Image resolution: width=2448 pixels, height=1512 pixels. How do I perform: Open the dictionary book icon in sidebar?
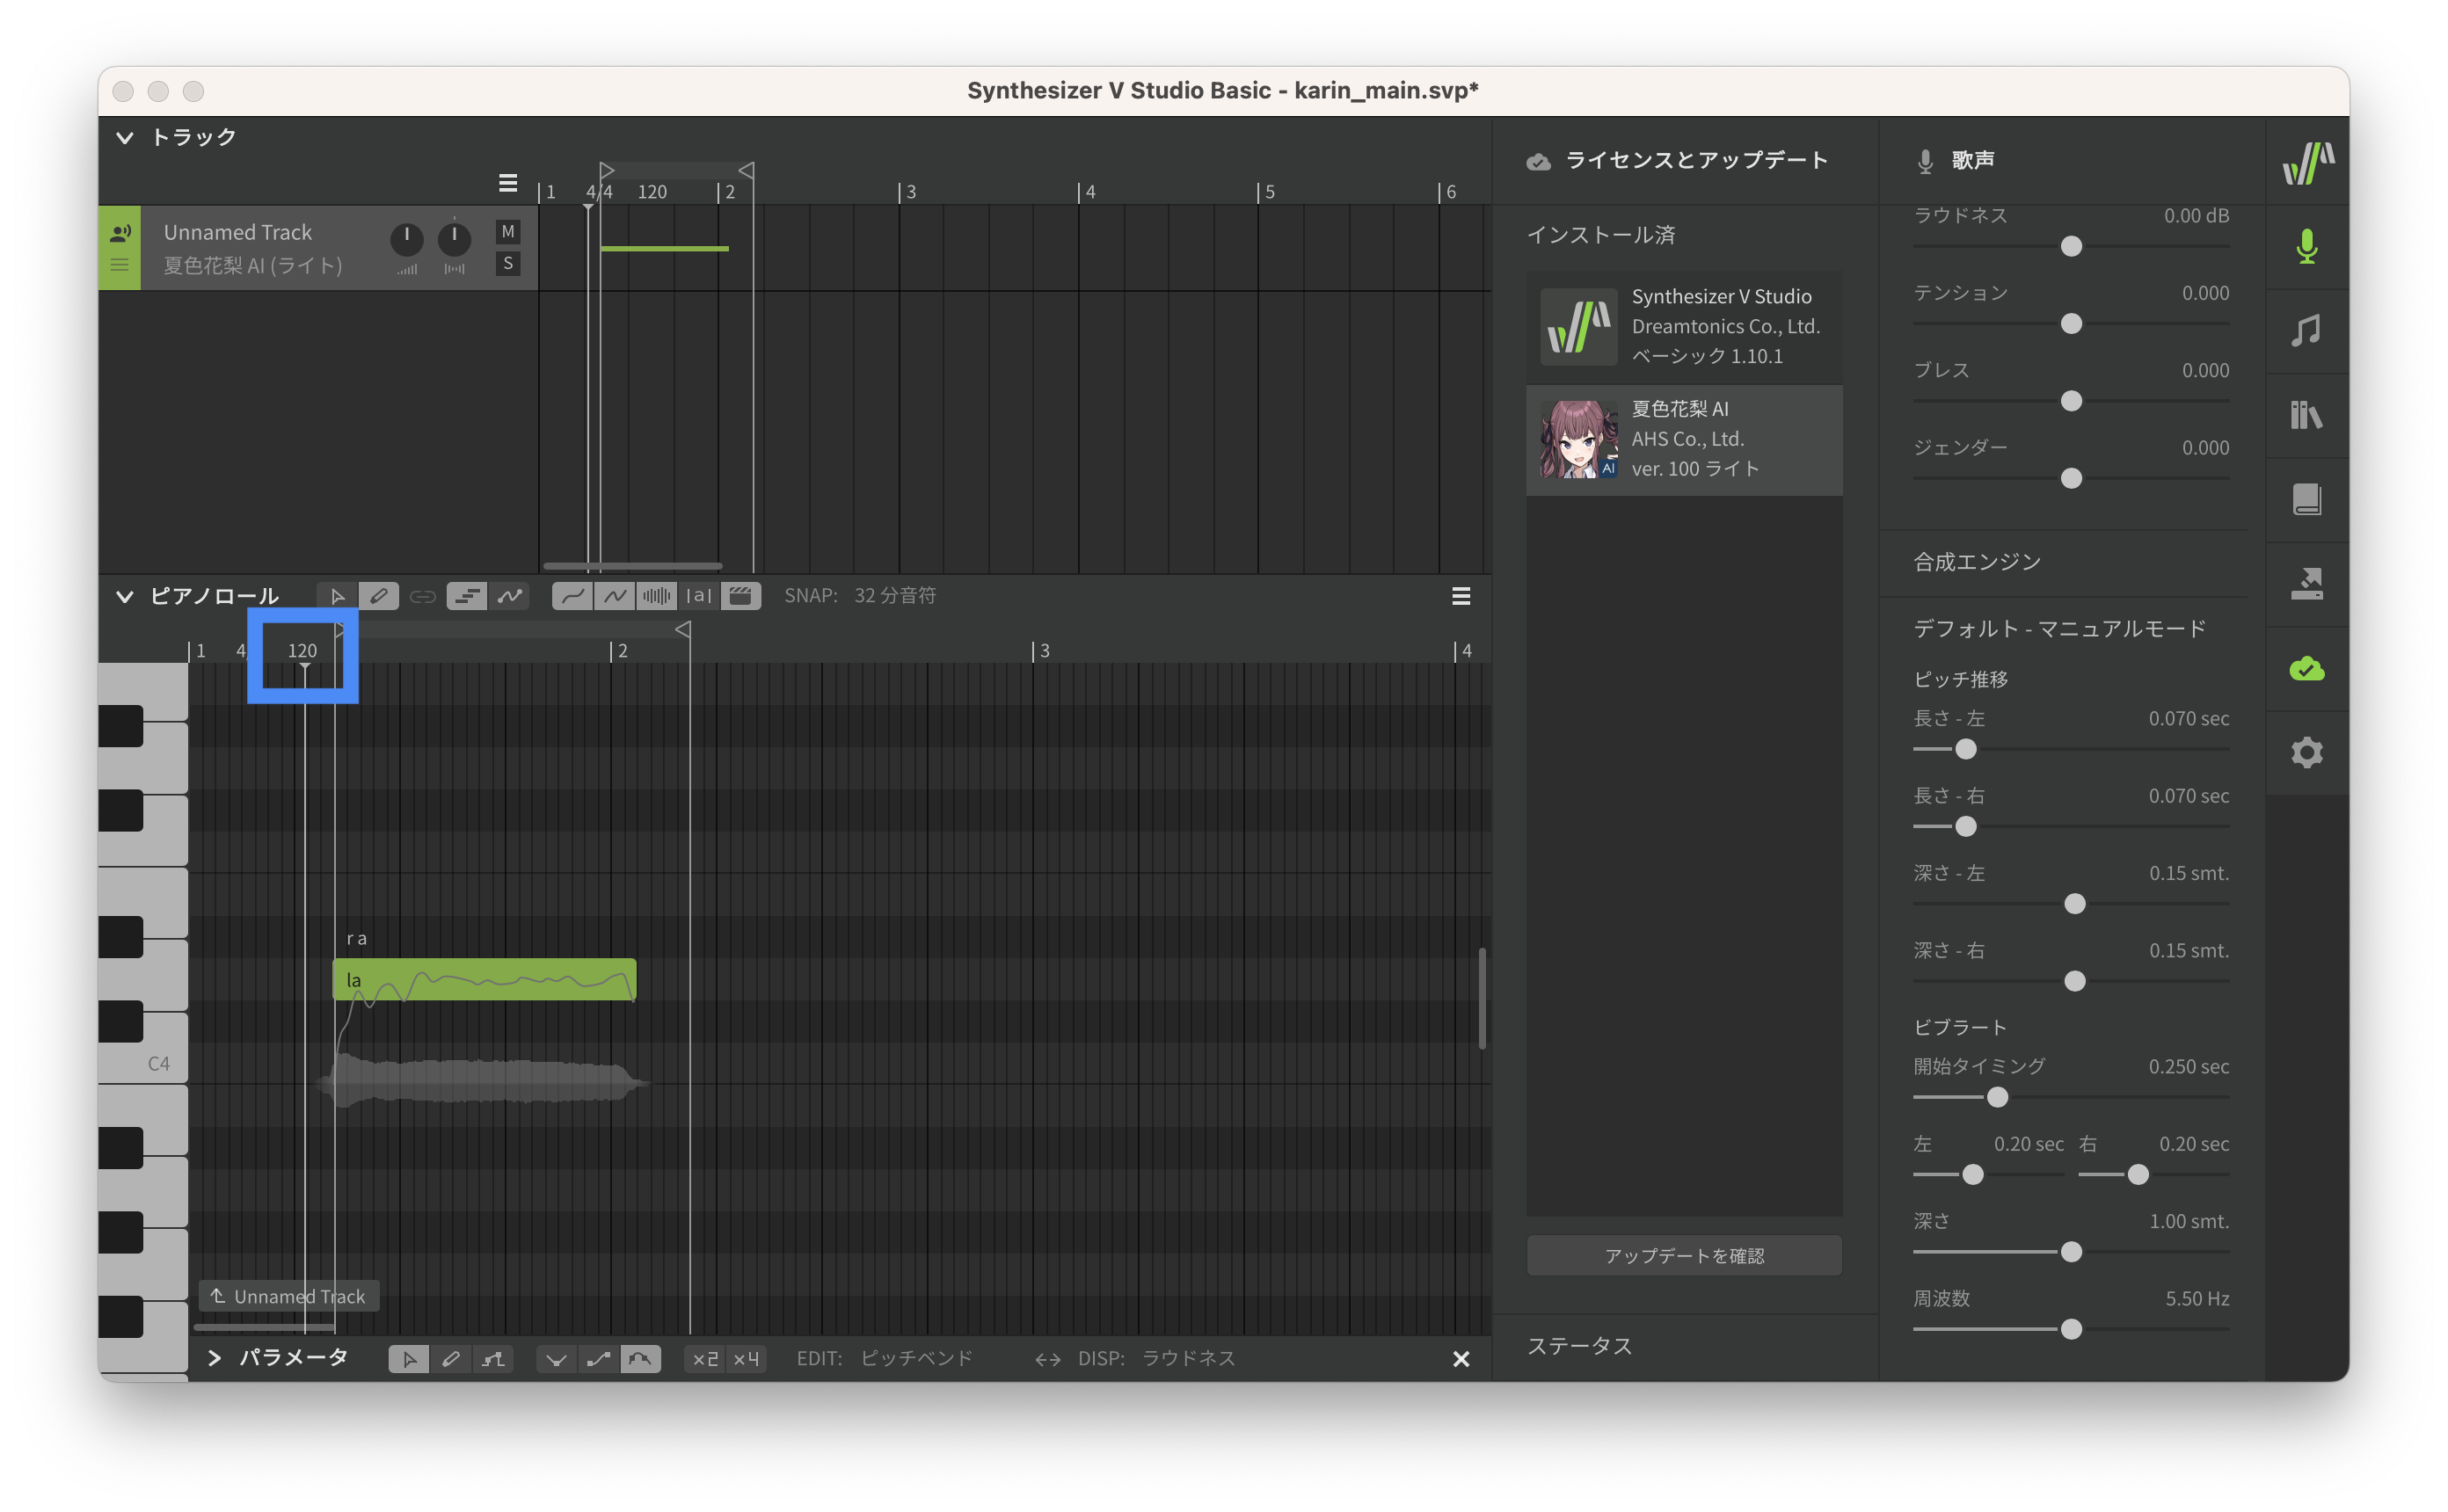click(2306, 499)
